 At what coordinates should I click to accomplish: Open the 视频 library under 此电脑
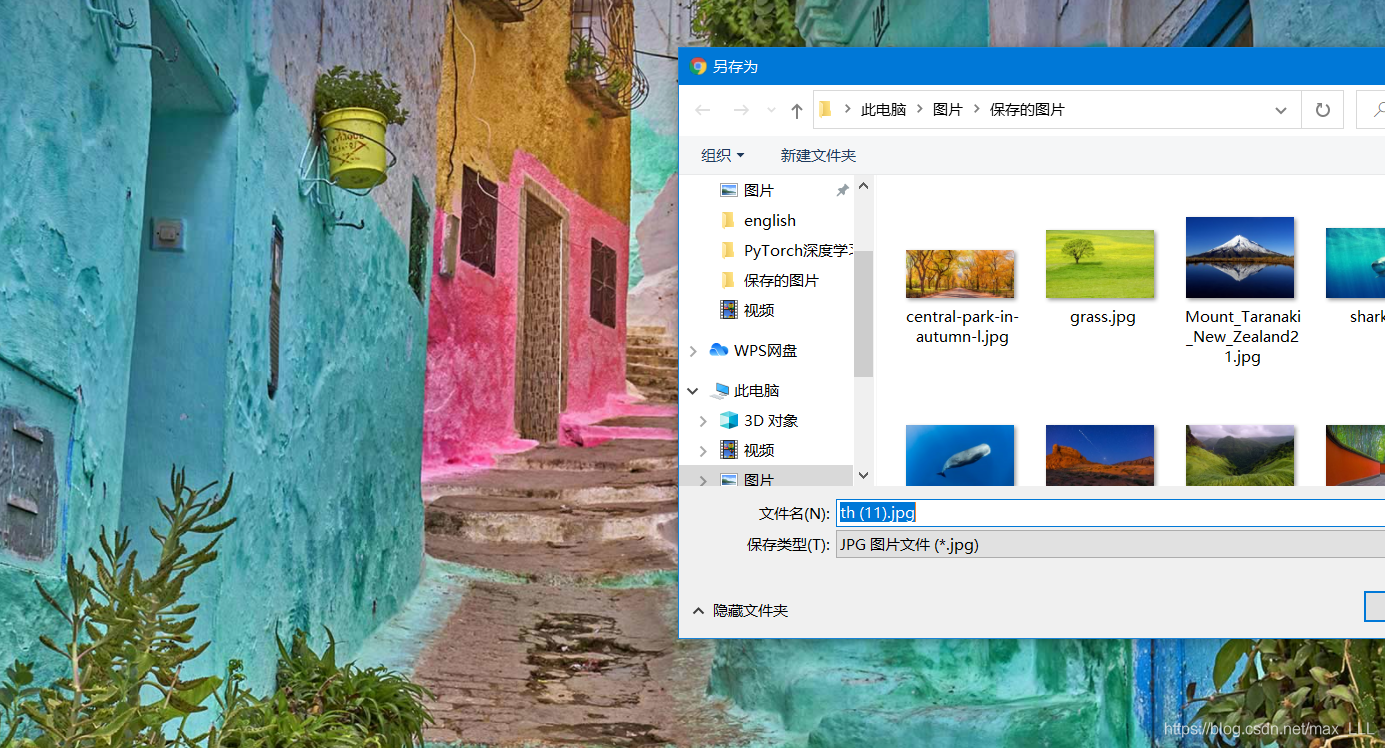[x=762, y=450]
